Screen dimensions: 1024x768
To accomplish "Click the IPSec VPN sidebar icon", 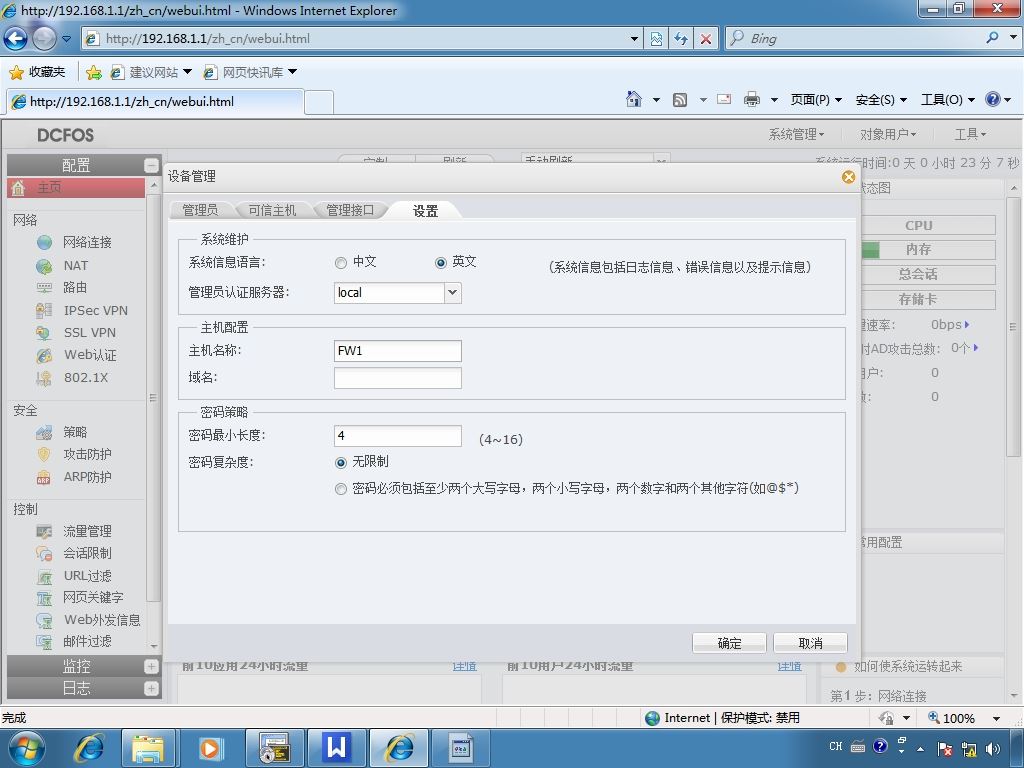I will pos(44,310).
